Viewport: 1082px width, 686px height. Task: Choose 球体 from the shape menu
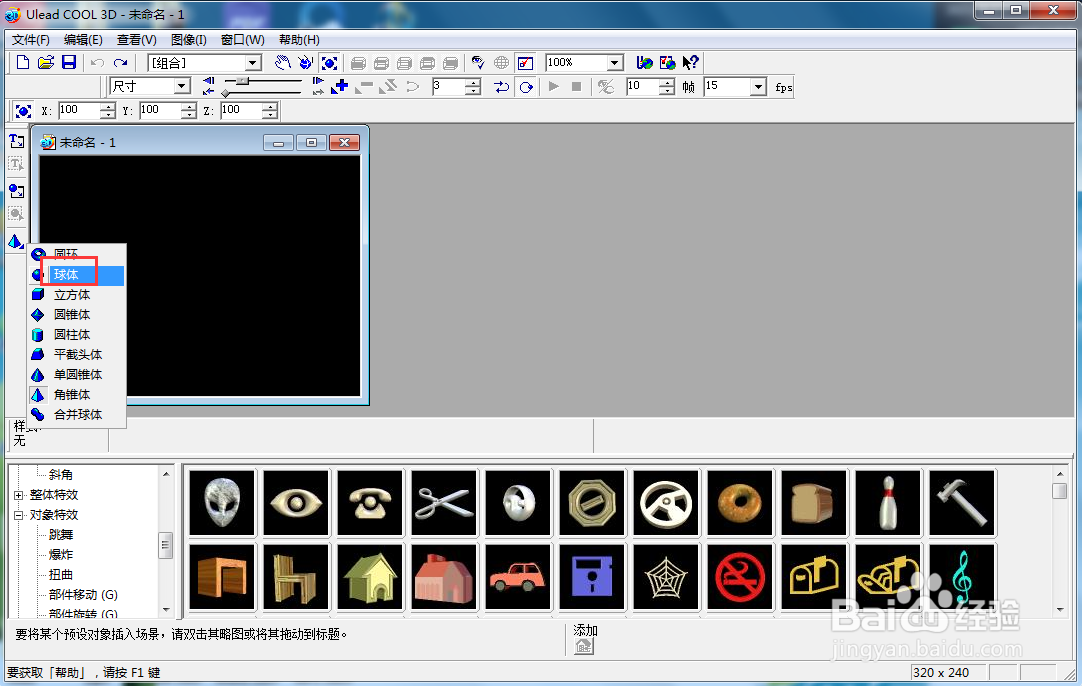[x=77, y=275]
